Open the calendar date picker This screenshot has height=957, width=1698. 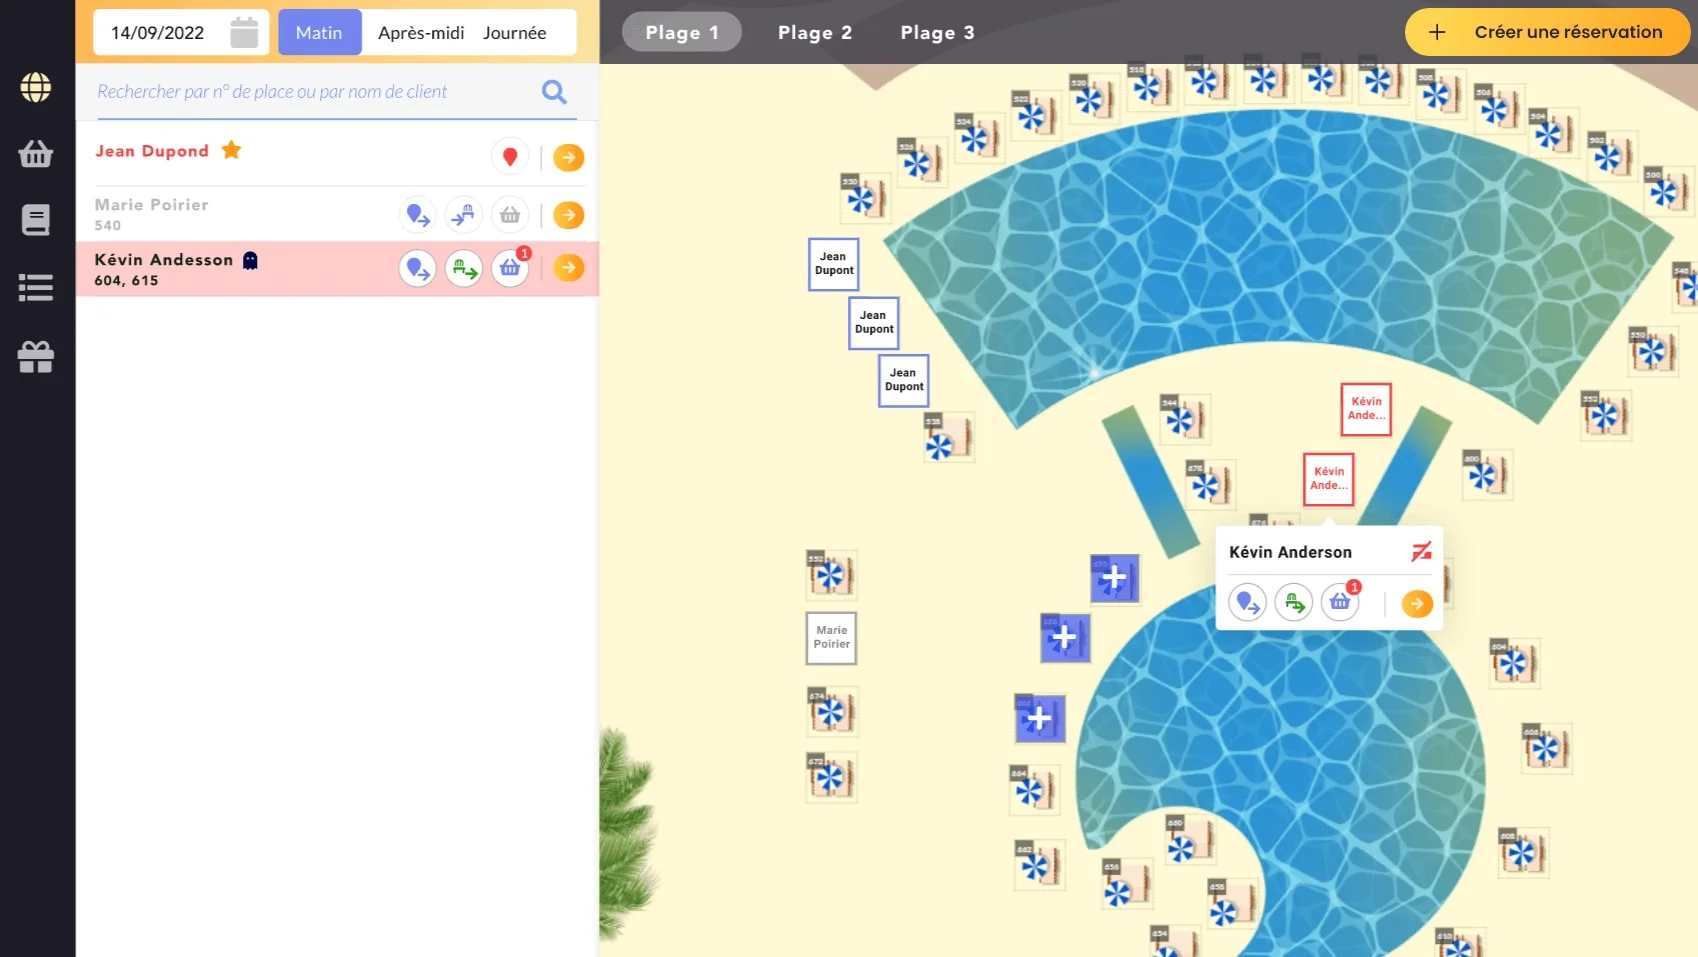(x=244, y=33)
